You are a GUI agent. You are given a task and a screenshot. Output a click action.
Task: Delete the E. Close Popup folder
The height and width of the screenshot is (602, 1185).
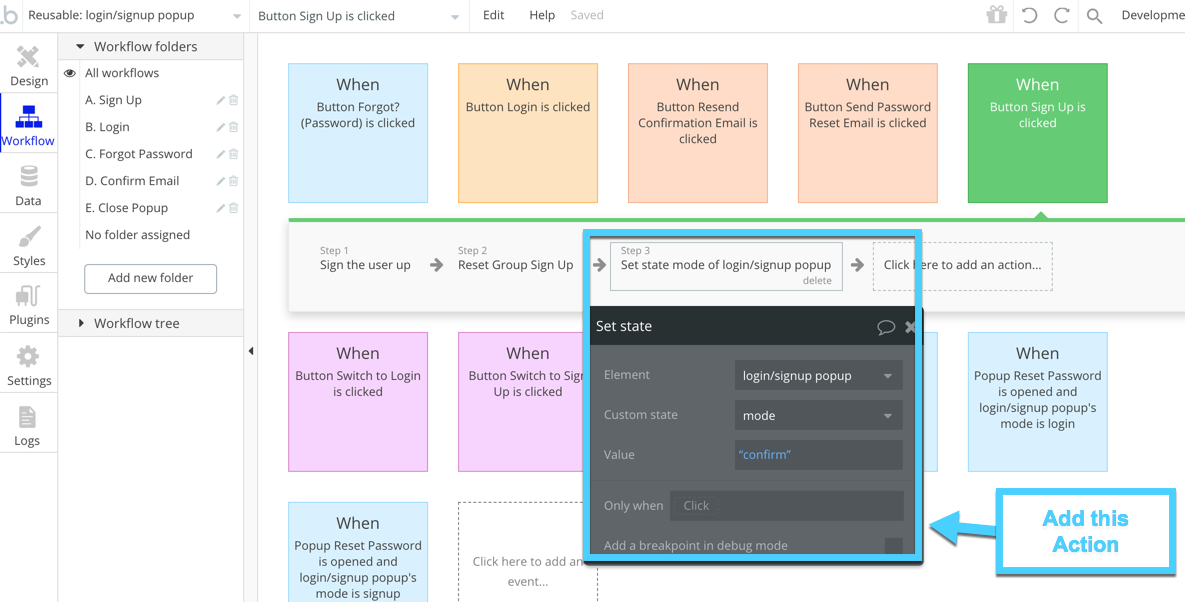point(234,208)
